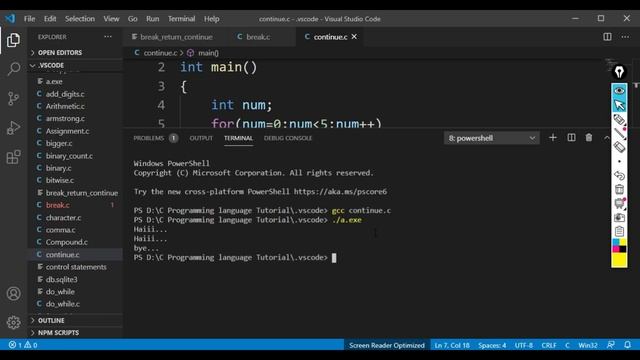
Task: Select the cursor mode on drawing toolbar
Action: pyautogui.click(x=619, y=105)
